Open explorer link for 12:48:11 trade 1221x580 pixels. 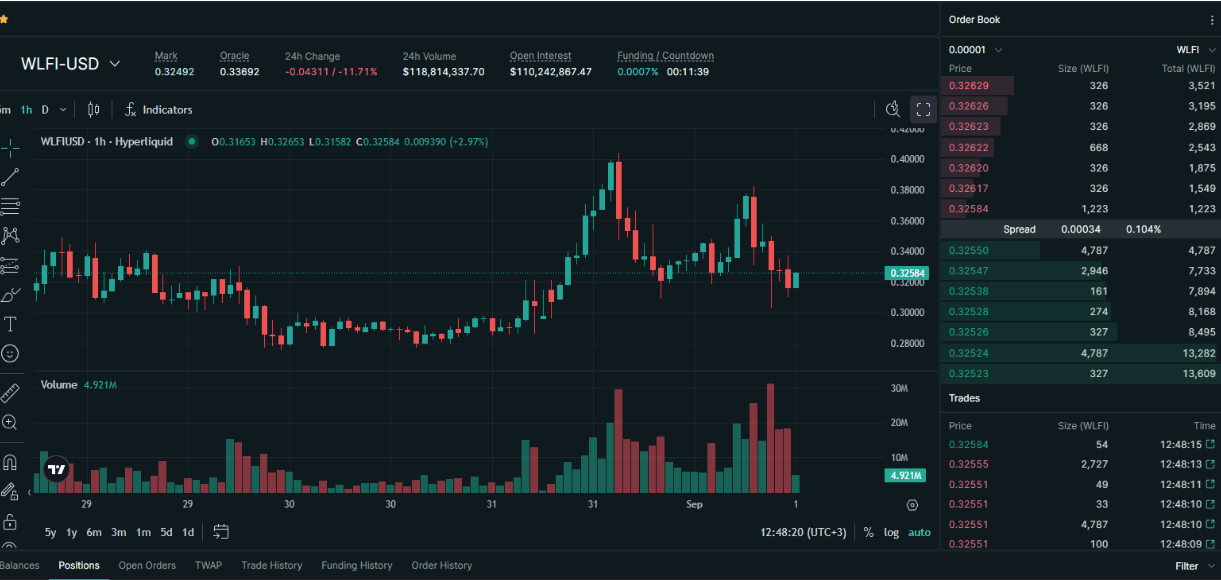click(x=1210, y=484)
